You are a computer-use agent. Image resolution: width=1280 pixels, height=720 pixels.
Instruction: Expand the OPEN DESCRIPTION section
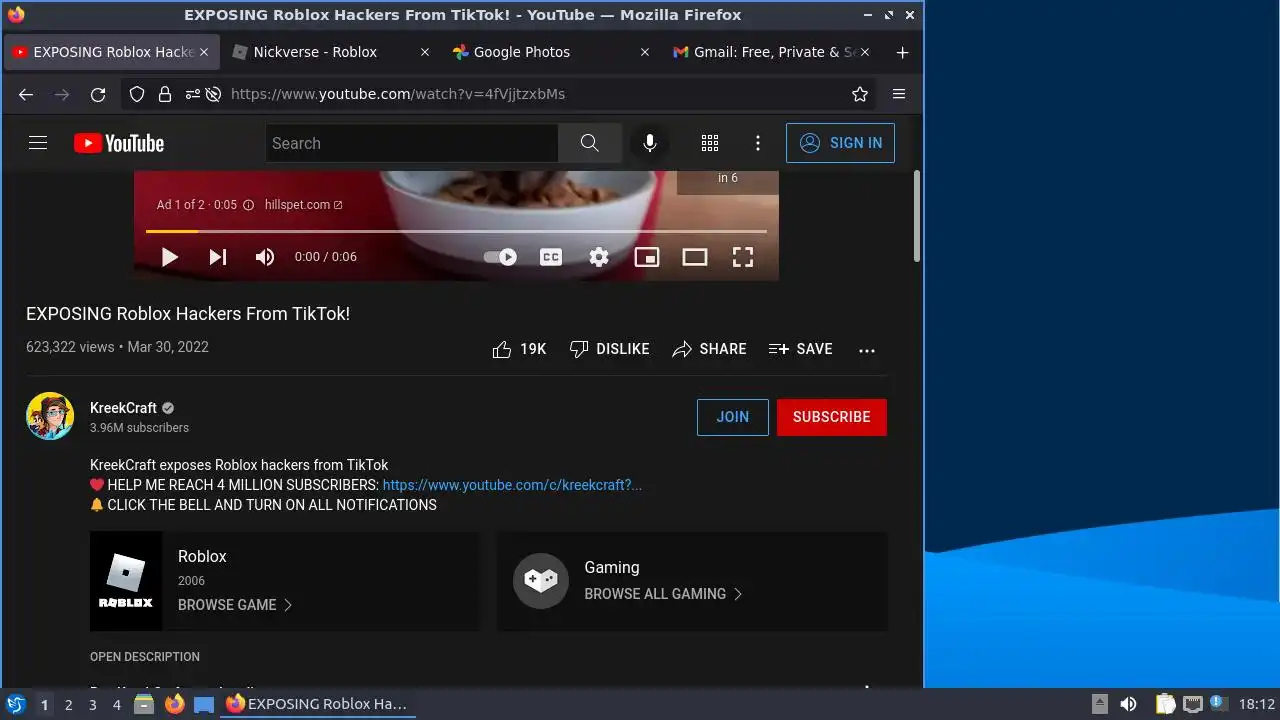(x=145, y=657)
